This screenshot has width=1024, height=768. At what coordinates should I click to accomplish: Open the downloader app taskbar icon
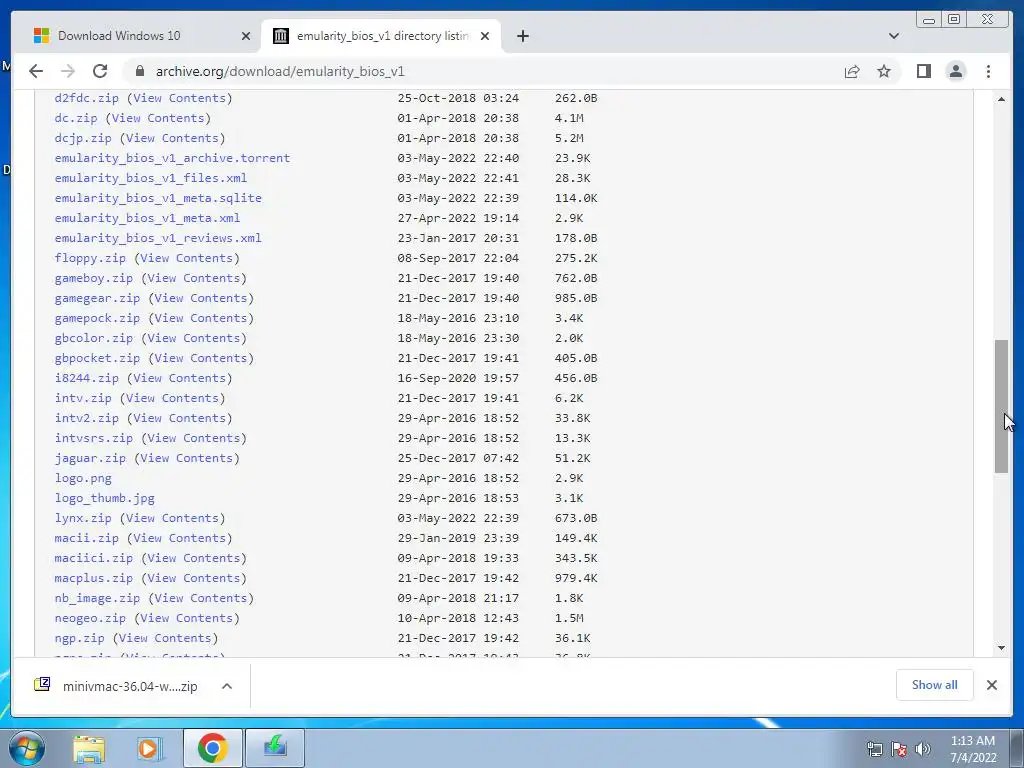(x=275, y=748)
